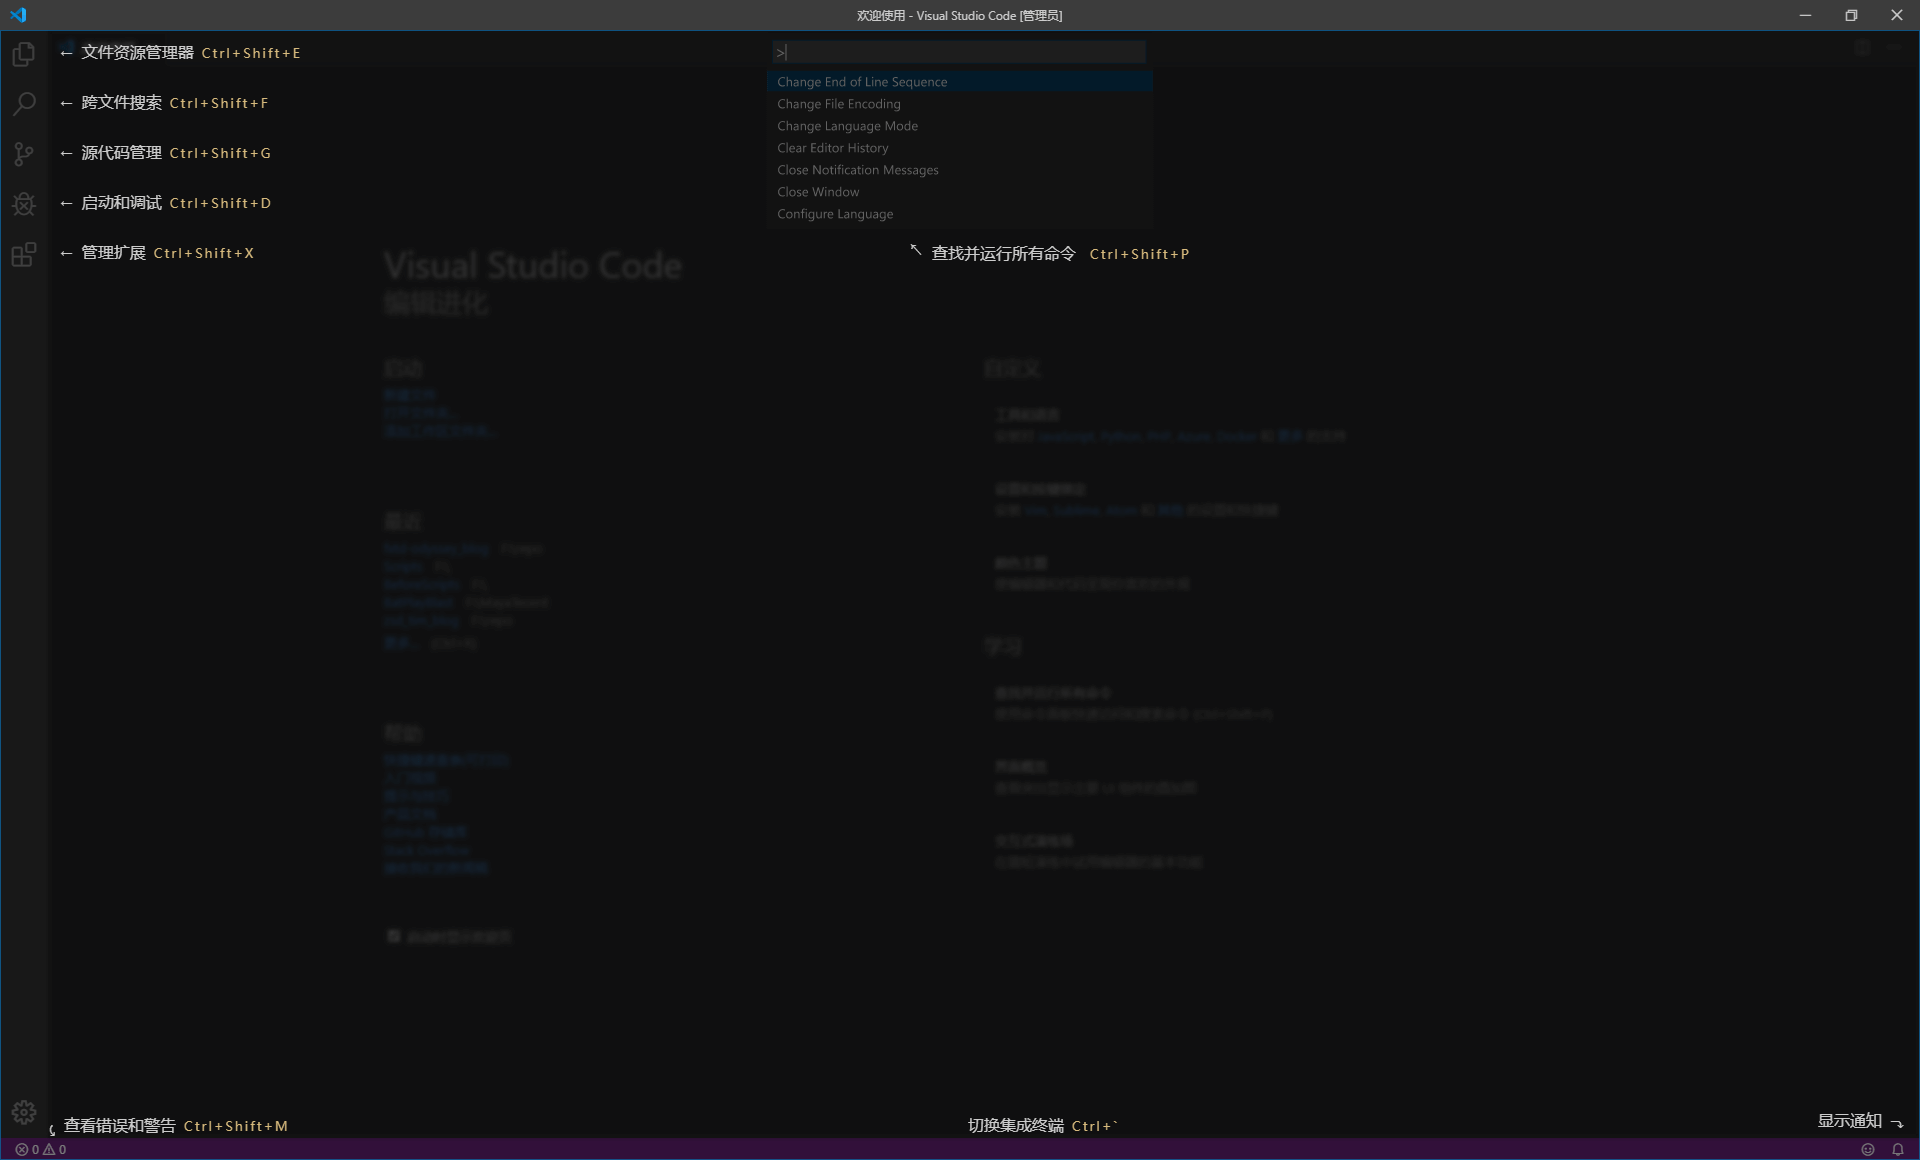
Task: Minimize the Visual Studio Code window
Action: coord(1805,15)
